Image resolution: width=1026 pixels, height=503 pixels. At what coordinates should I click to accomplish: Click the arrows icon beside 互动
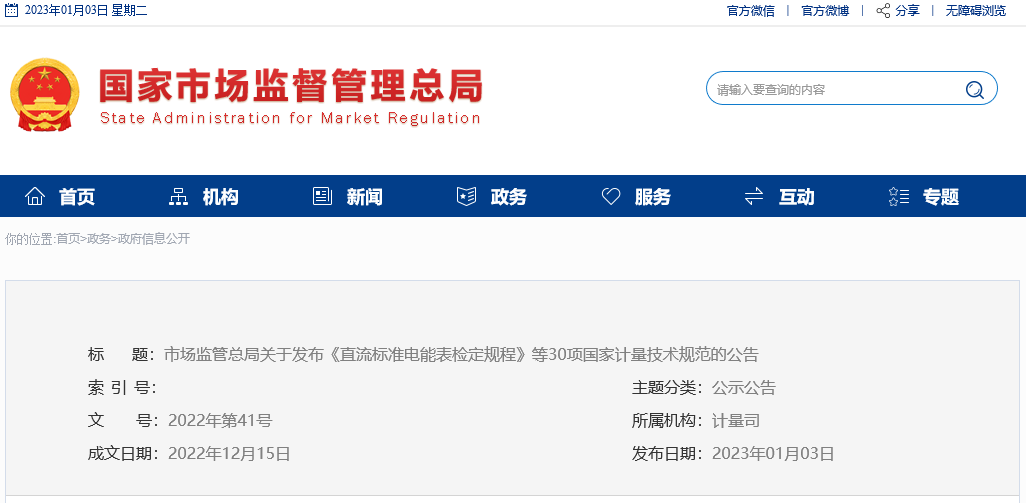pyautogui.click(x=754, y=196)
